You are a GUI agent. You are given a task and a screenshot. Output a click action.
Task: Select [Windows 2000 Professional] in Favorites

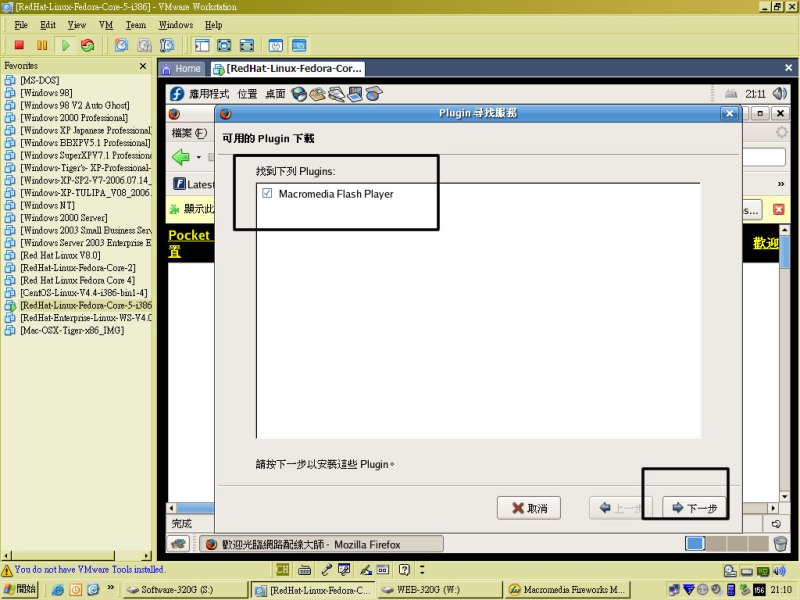point(73,118)
